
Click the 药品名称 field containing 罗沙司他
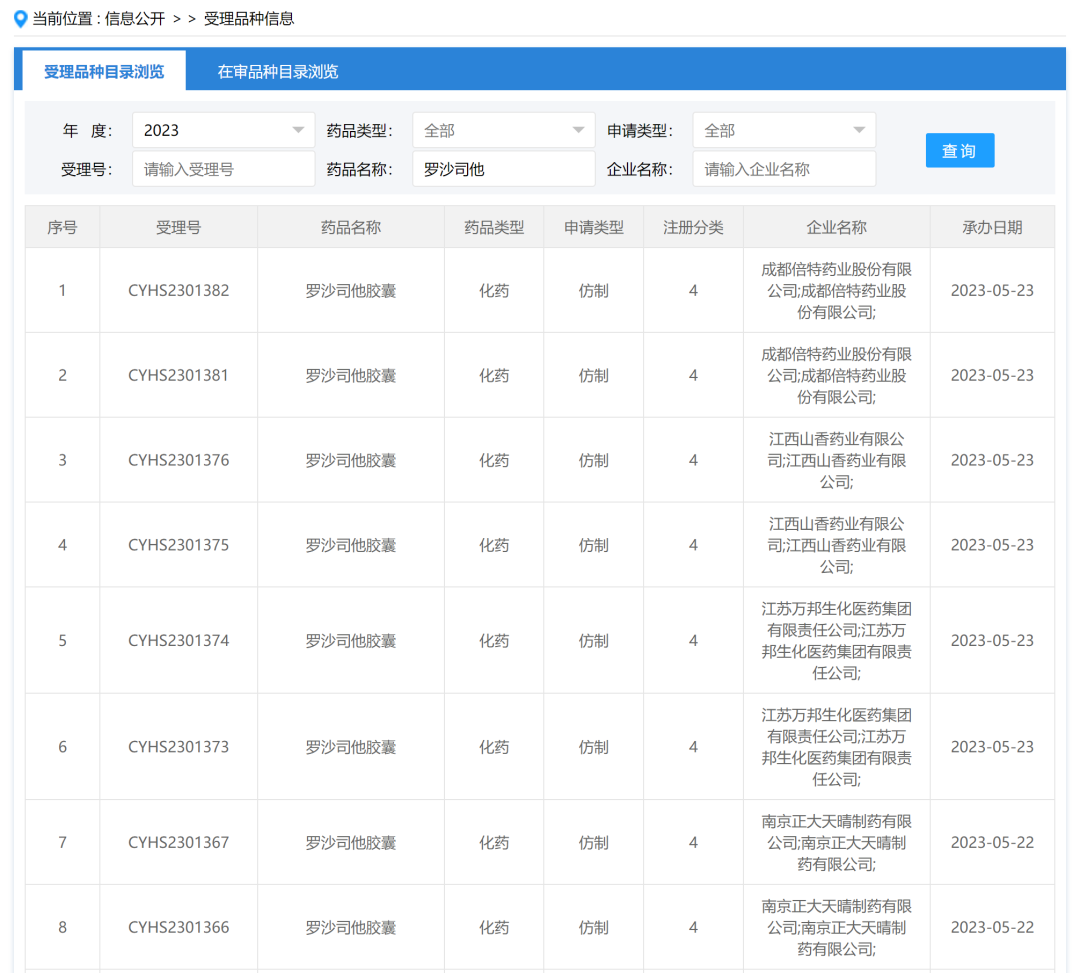pos(503,169)
